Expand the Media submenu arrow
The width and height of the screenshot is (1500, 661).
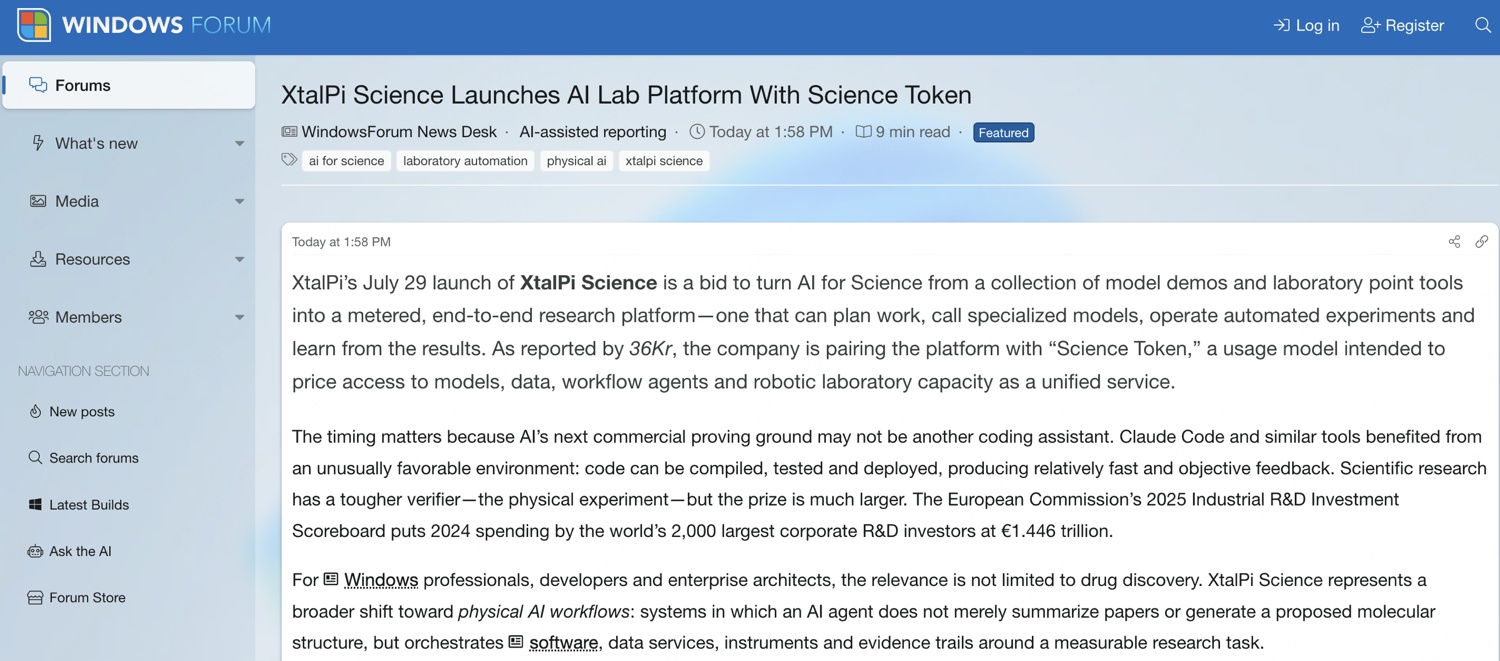pyautogui.click(x=239, y=202)
